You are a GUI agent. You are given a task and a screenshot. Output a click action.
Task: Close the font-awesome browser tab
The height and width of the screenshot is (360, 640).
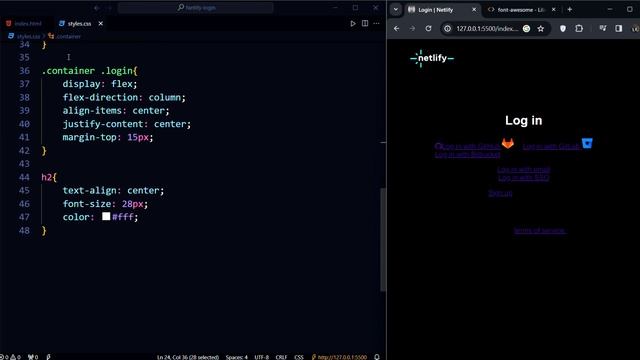[553, 9]
